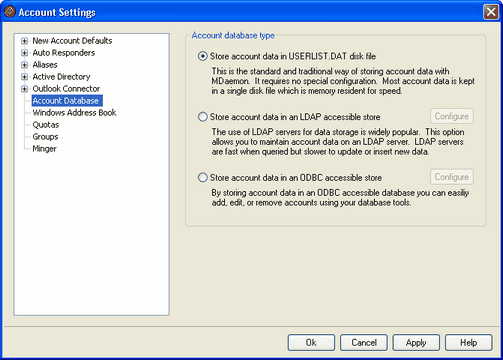The height and width of the screenshot is (360, 503).
Task: Click the MDaemon icon in title bar
Action: pos(10,12)
